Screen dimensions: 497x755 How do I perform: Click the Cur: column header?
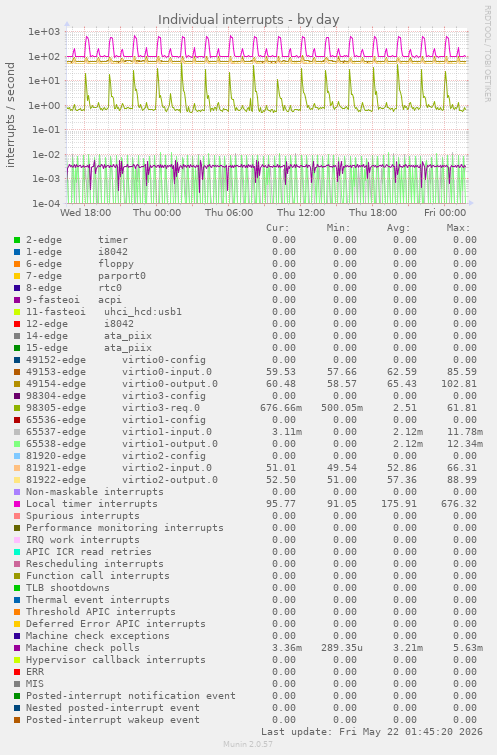tap(278, 228)
